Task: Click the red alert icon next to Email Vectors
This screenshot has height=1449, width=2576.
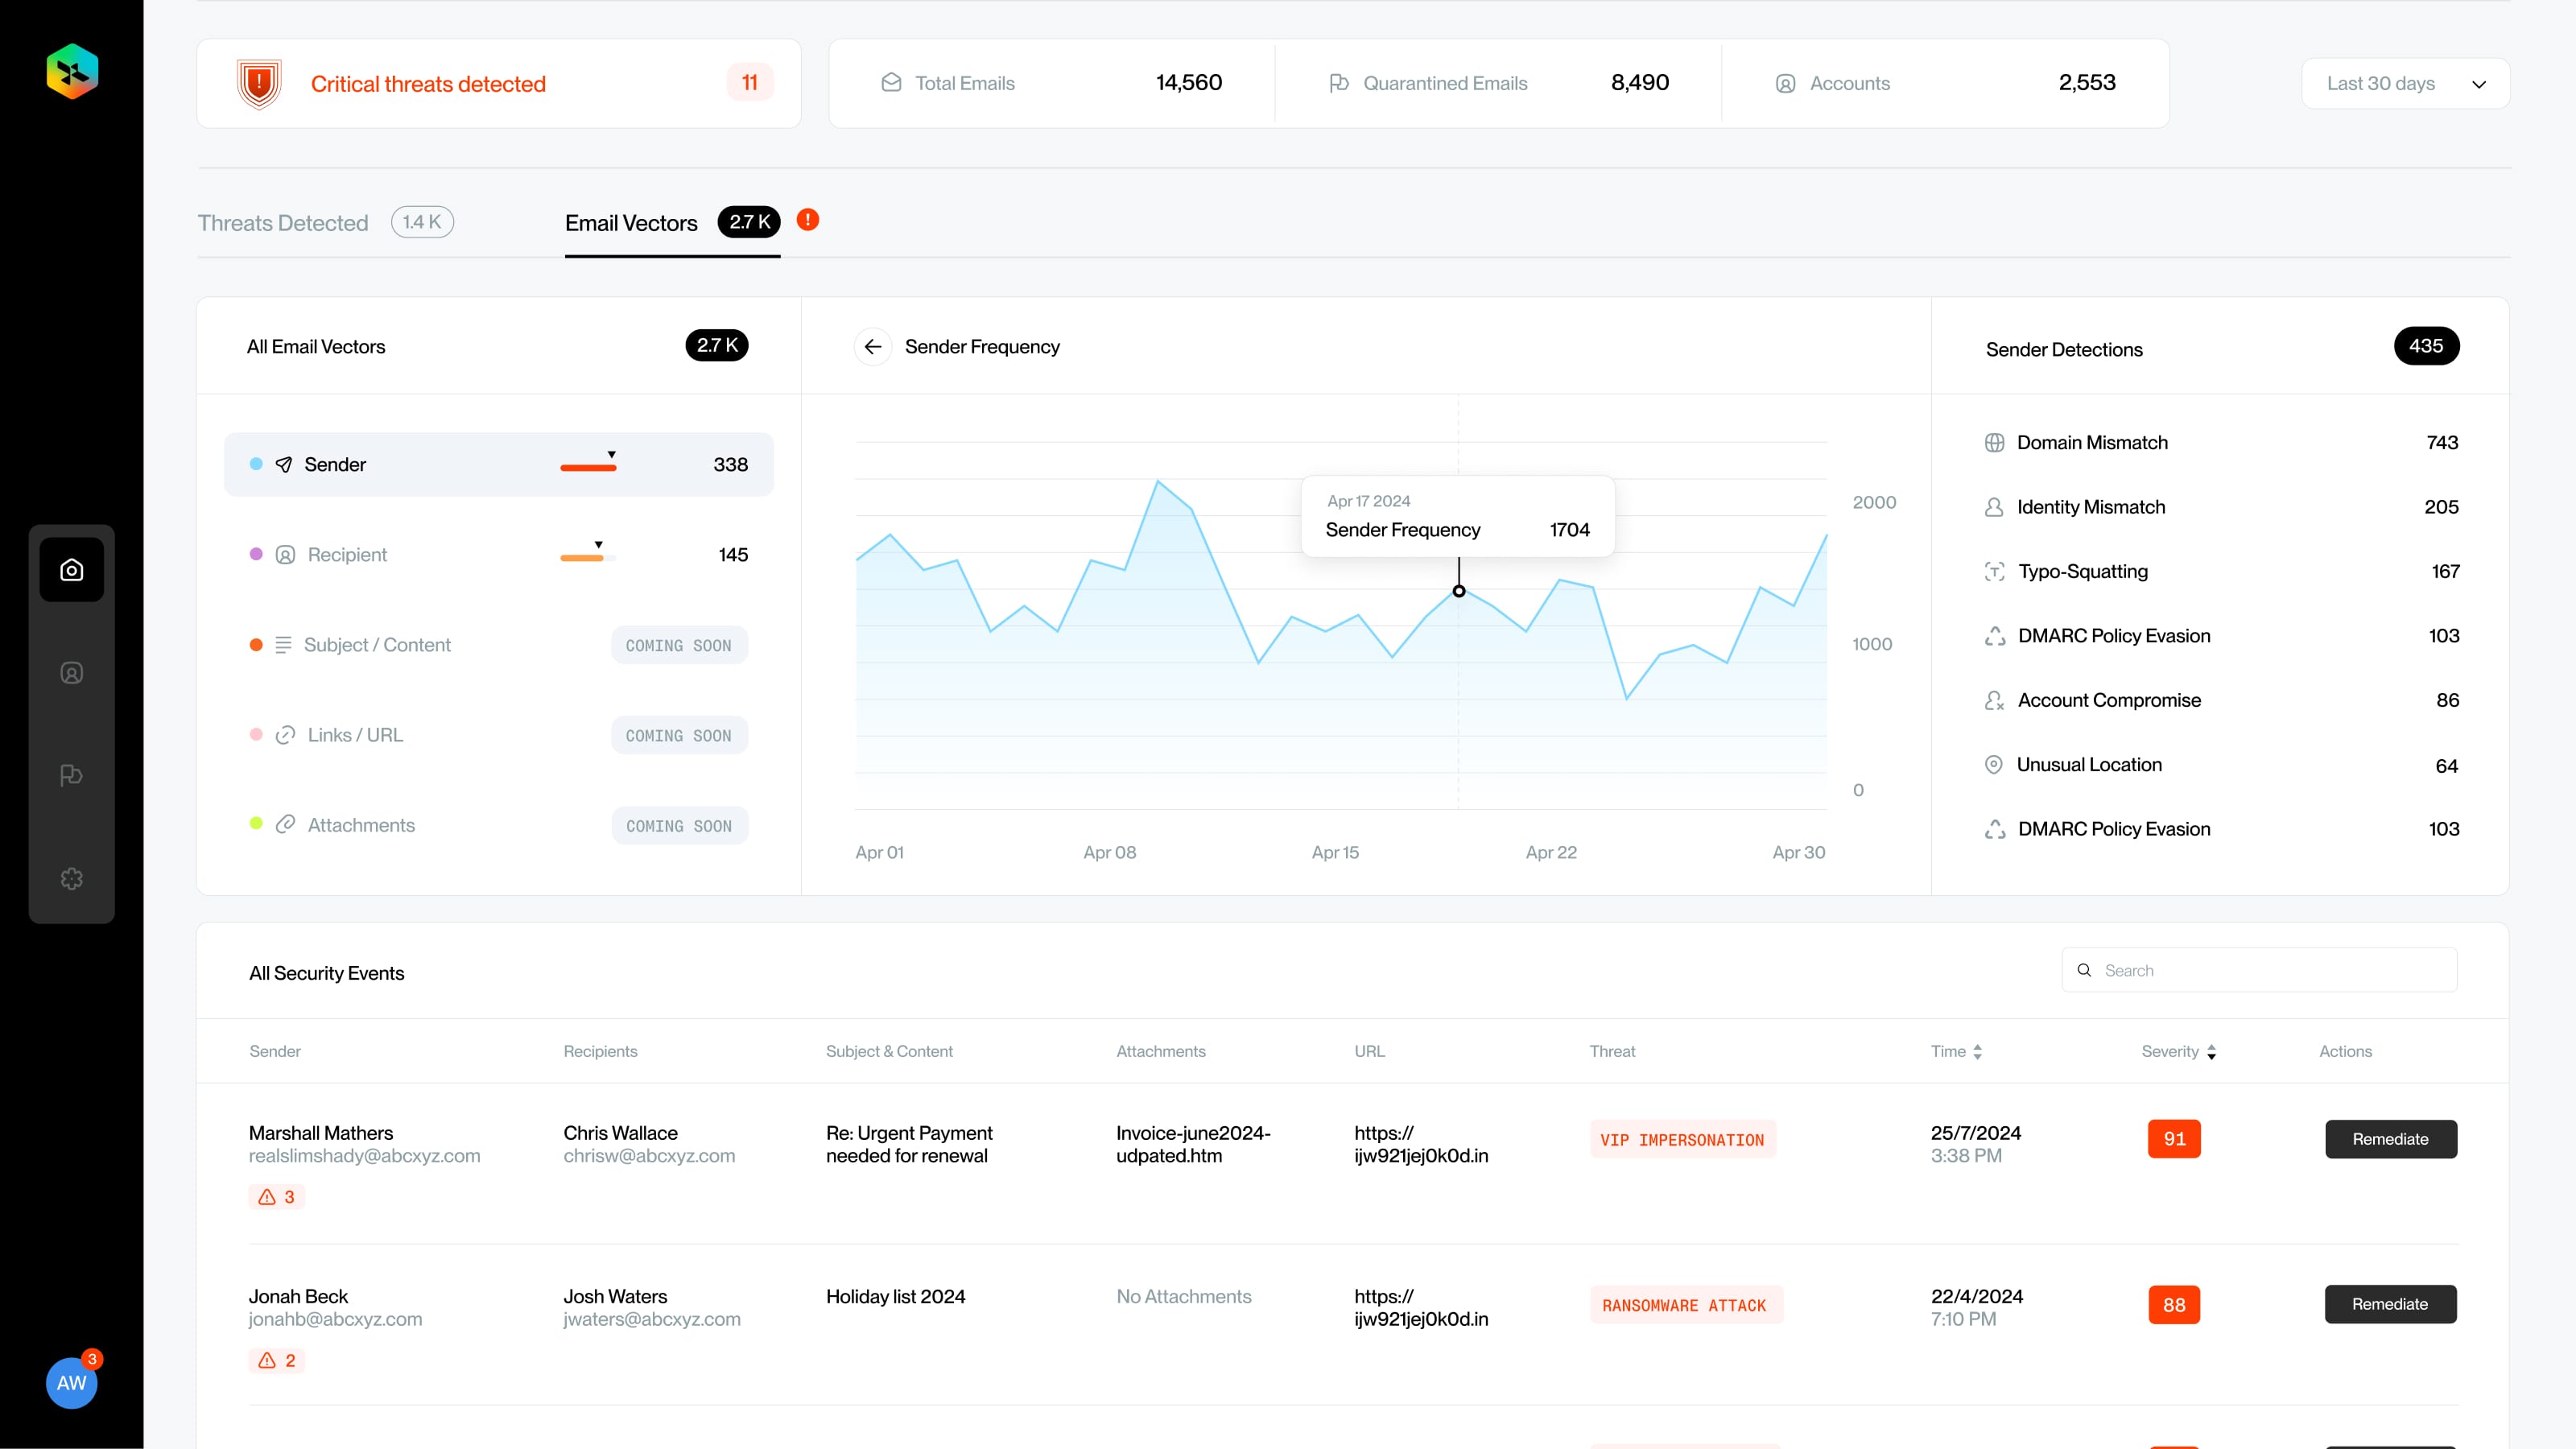Action: [807, 220]
